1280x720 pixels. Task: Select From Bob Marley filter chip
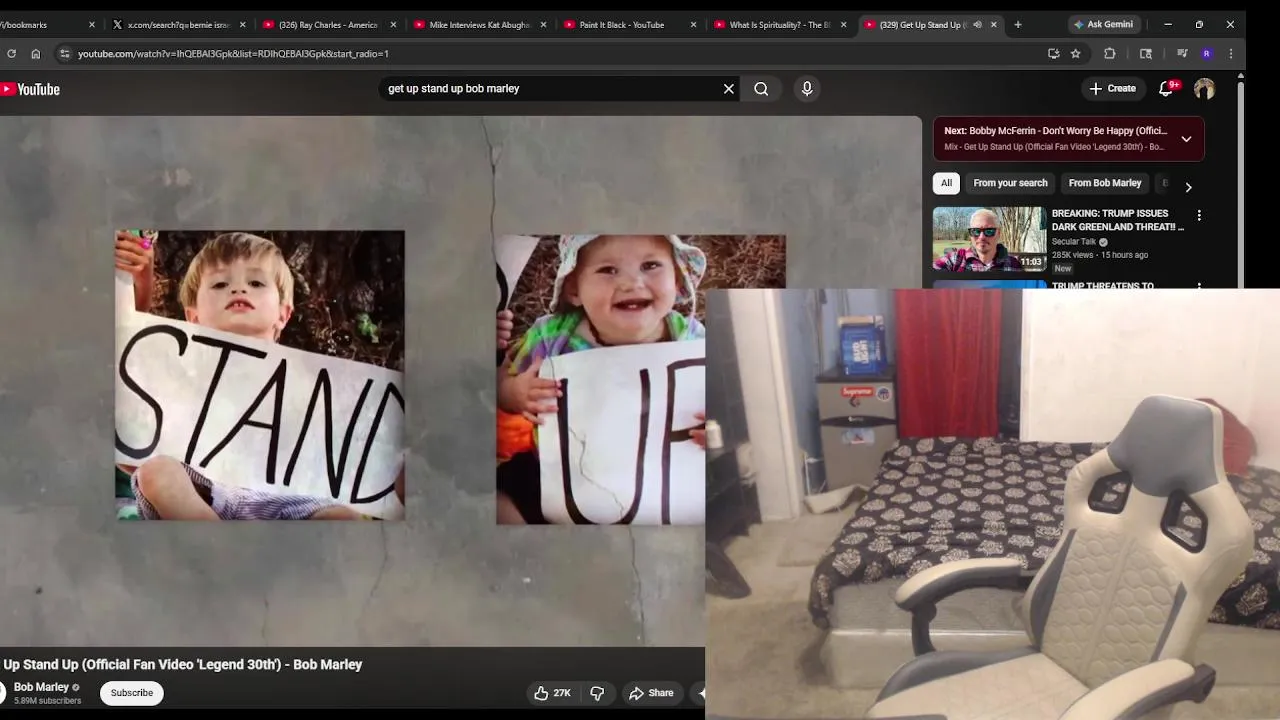[1105, 183]
